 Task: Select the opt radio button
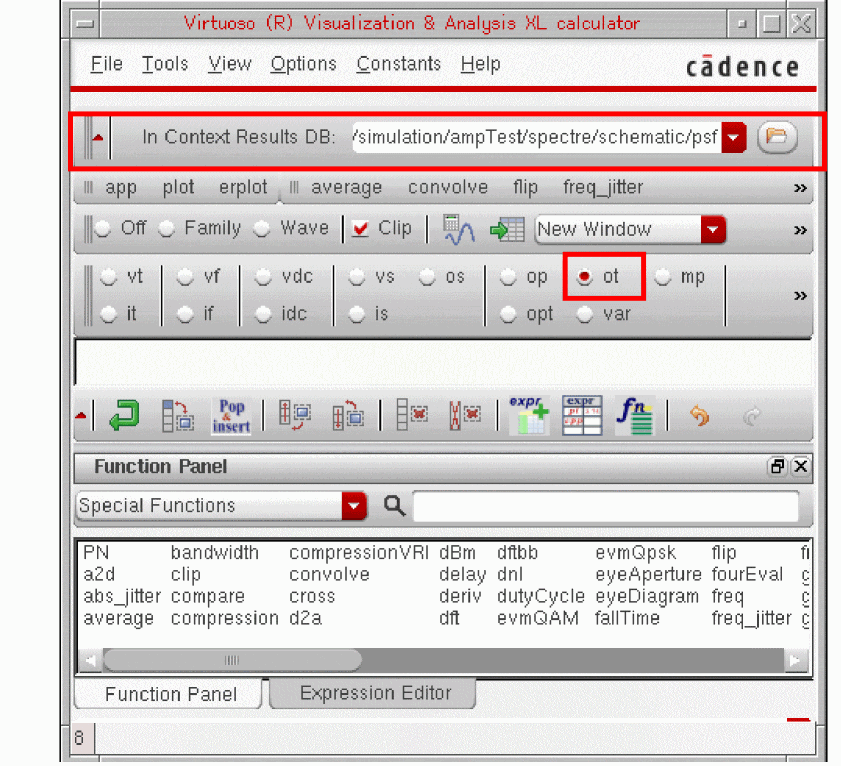tap(508, 314)
